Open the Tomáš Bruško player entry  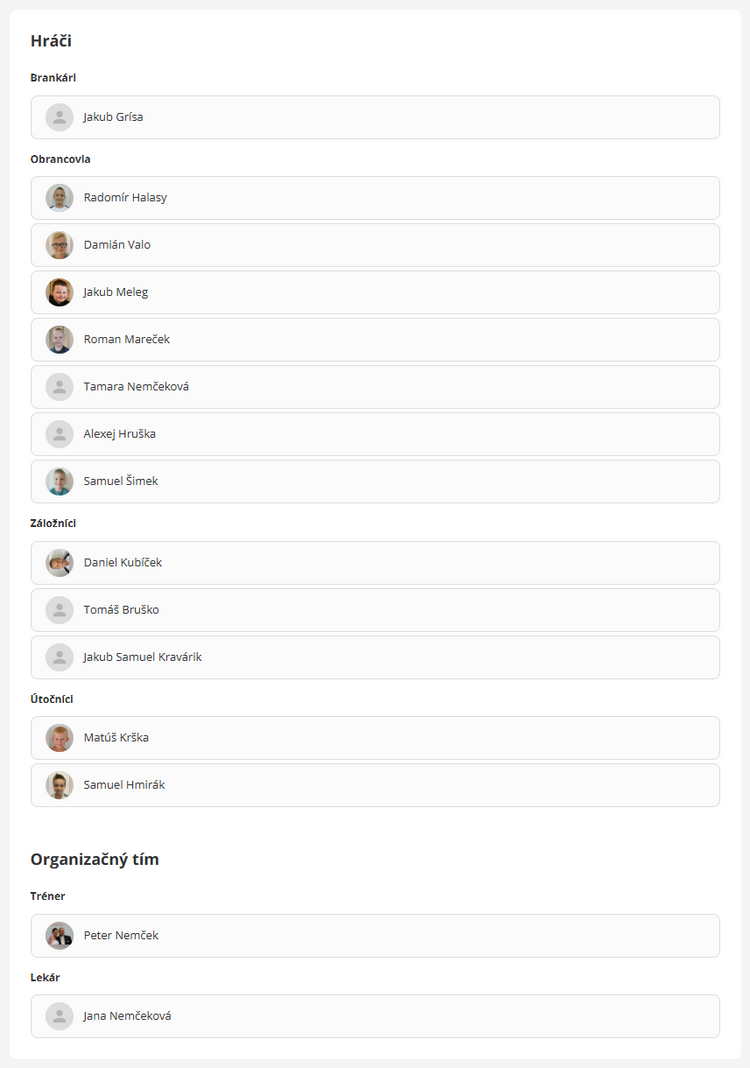[375, 610]
